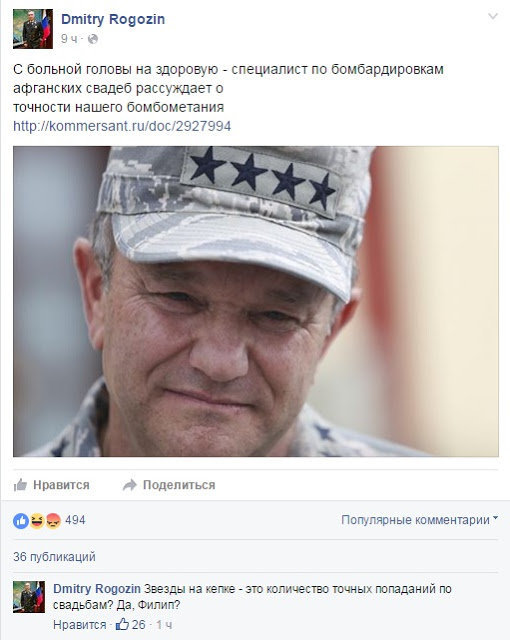Screen dimensions: 510x640
Task: Click the comment's 26 likes thumb icon
Action: click(122, 624)
